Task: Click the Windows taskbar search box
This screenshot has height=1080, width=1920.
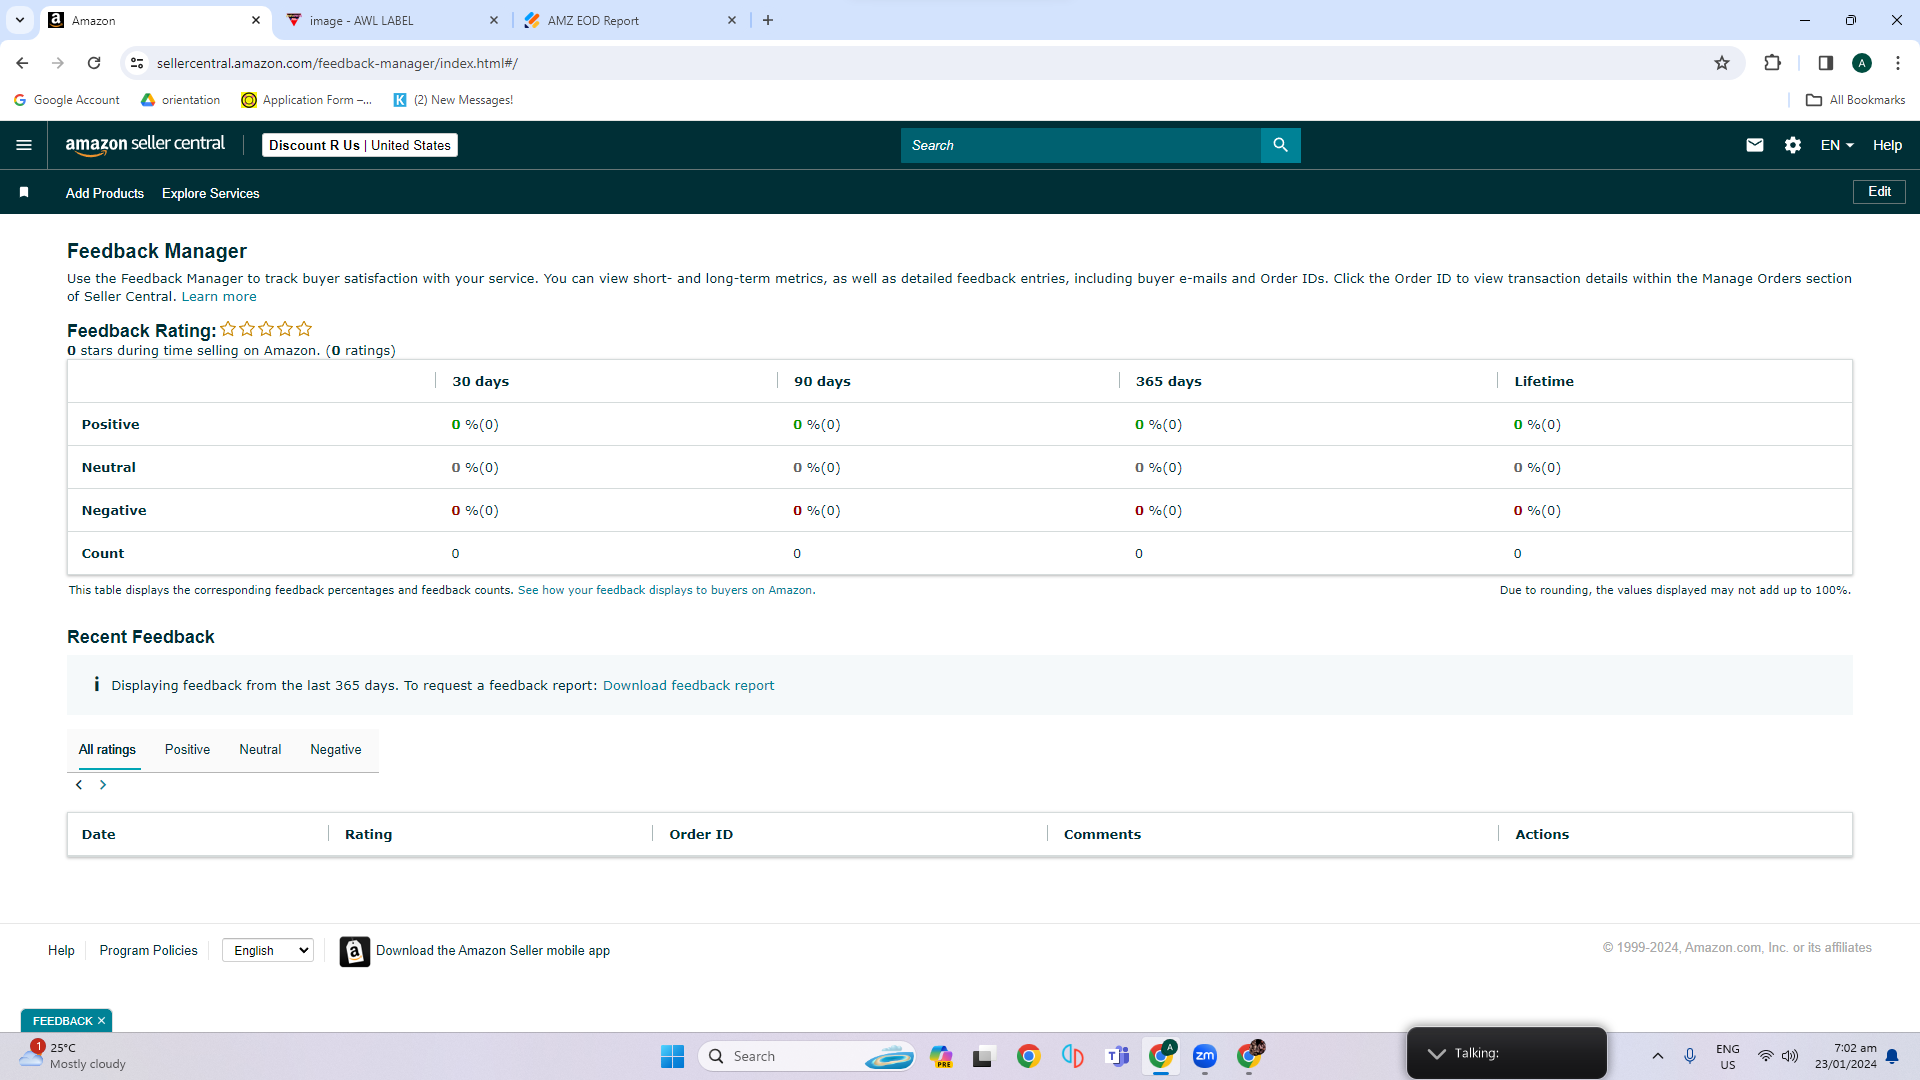Action: [x=807, y=1056]
